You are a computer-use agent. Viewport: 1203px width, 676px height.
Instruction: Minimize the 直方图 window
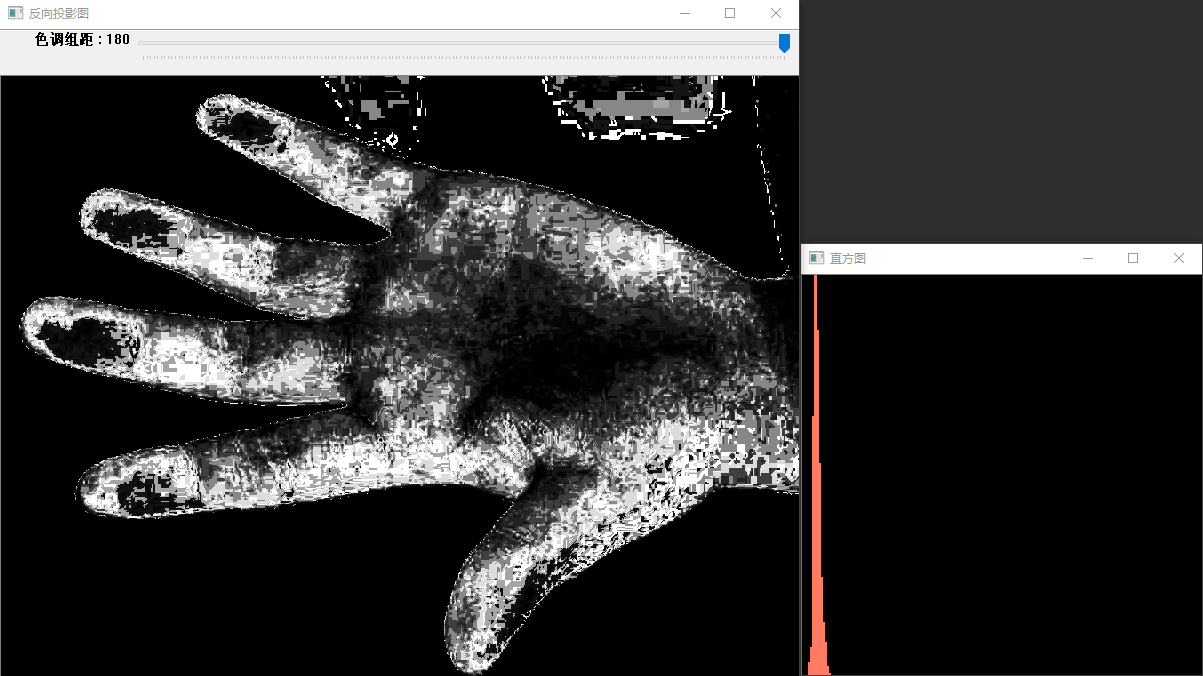point(1088,258)
